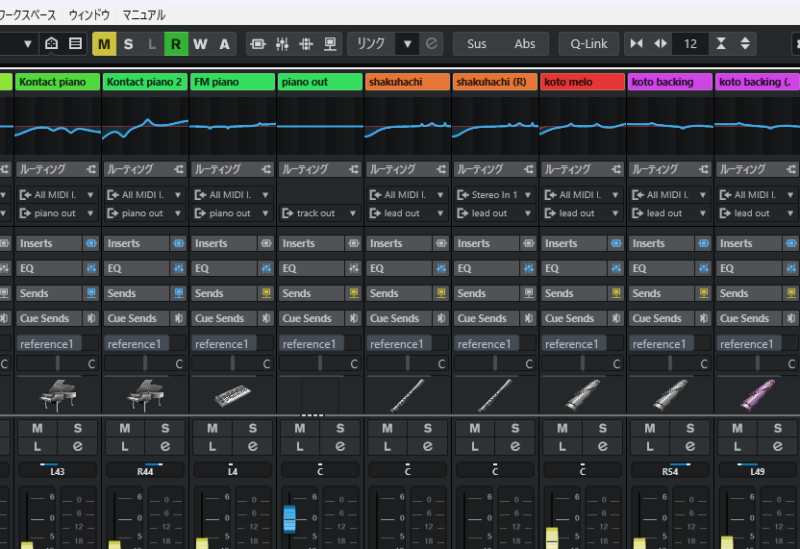Click routing link icon on Kontact piano
This screenshot has height=549, width=800.
click(x=91, y=169)
